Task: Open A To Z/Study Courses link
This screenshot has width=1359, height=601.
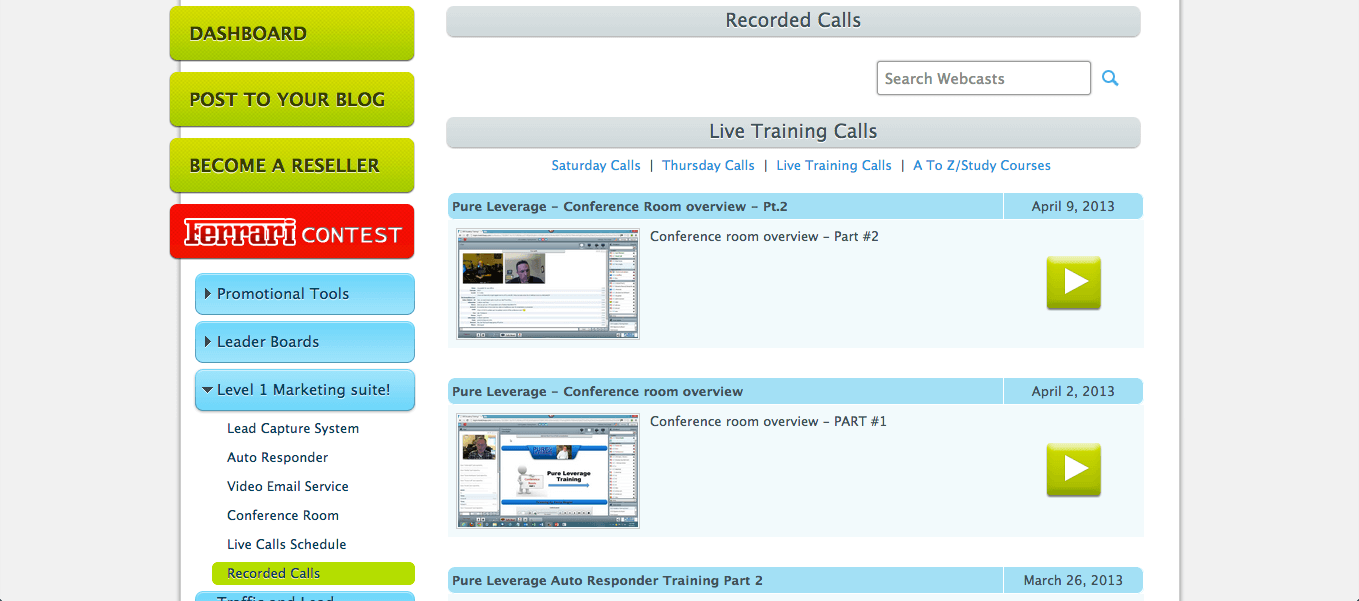Action: click(x=982, y=165)
